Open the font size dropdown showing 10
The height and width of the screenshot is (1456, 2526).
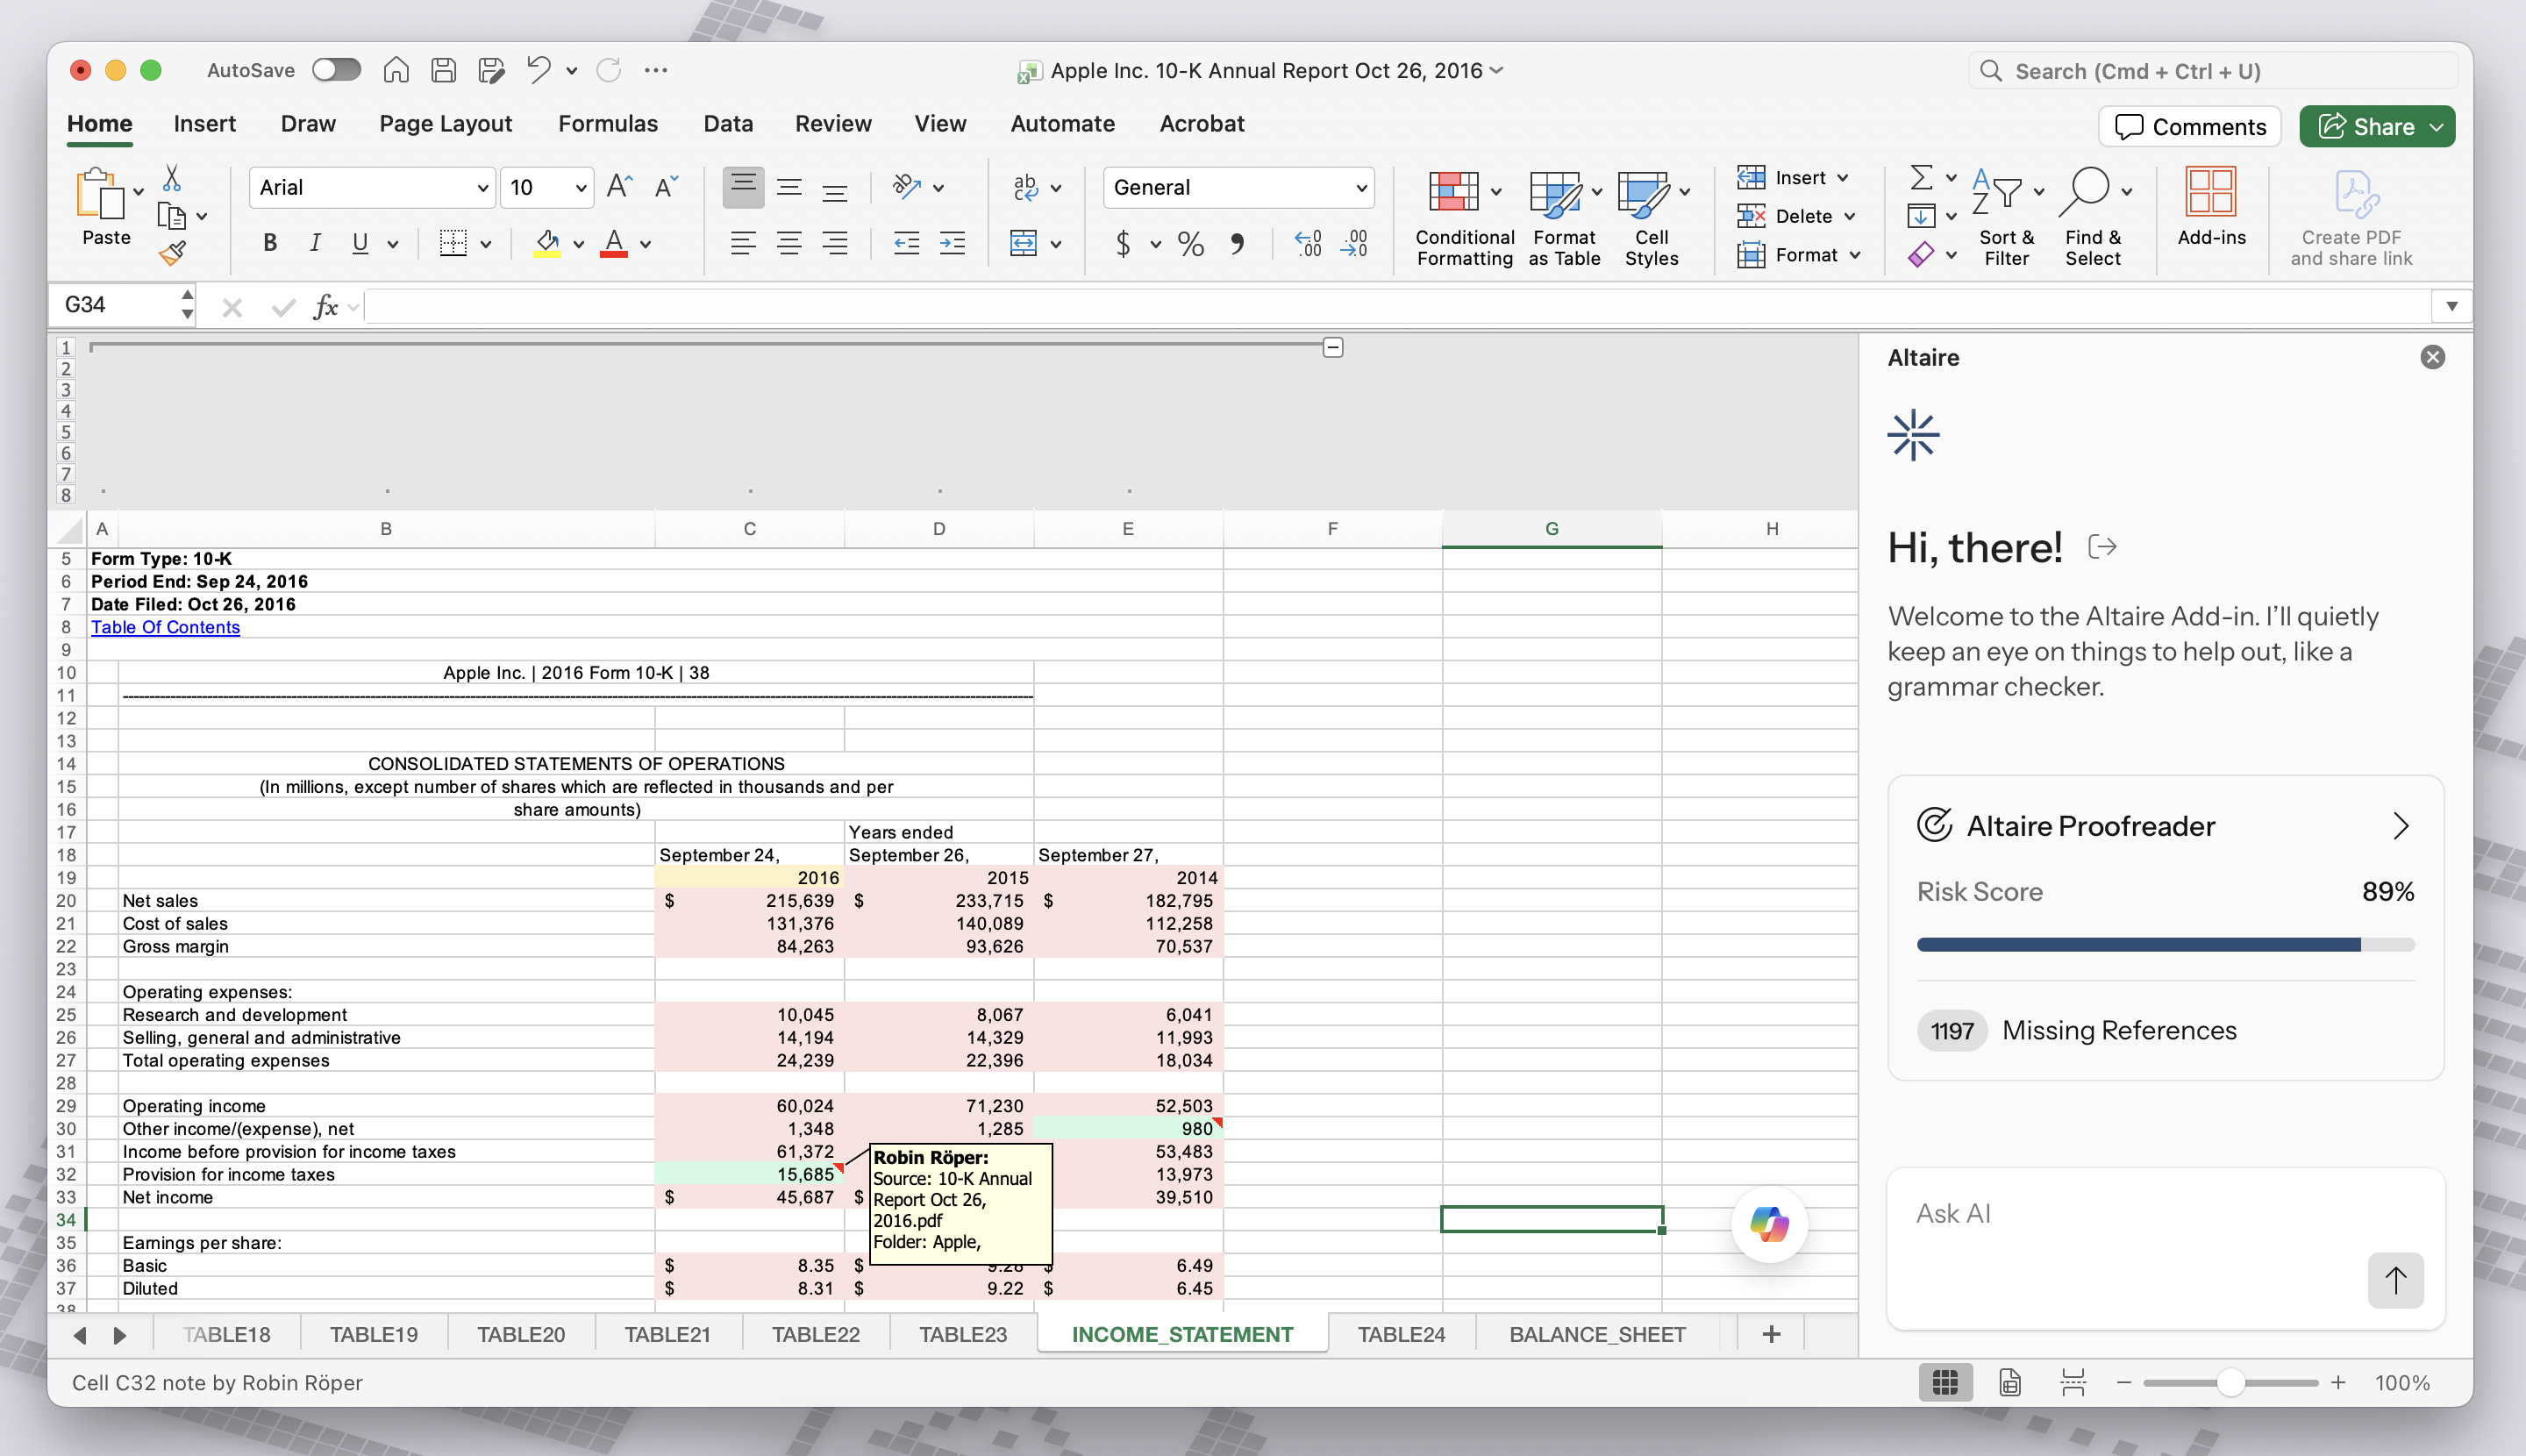[581, 188]
